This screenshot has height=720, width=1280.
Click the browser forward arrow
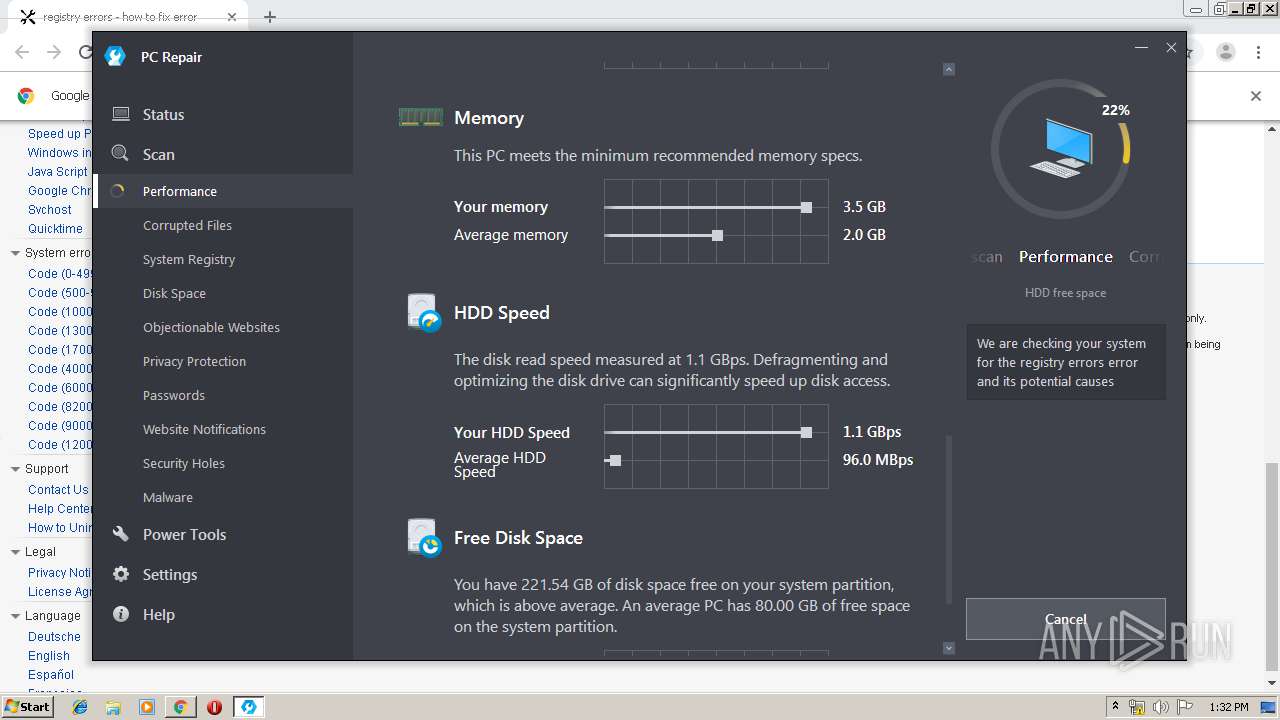click(x=54, y=52)
